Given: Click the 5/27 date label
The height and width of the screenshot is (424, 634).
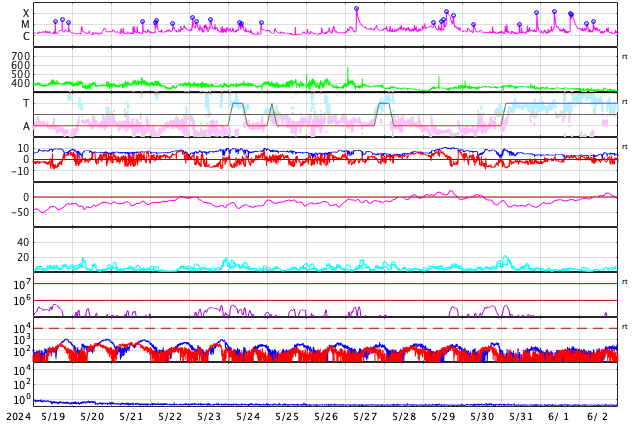Looking at the screenshot, I should pos(365,417).
